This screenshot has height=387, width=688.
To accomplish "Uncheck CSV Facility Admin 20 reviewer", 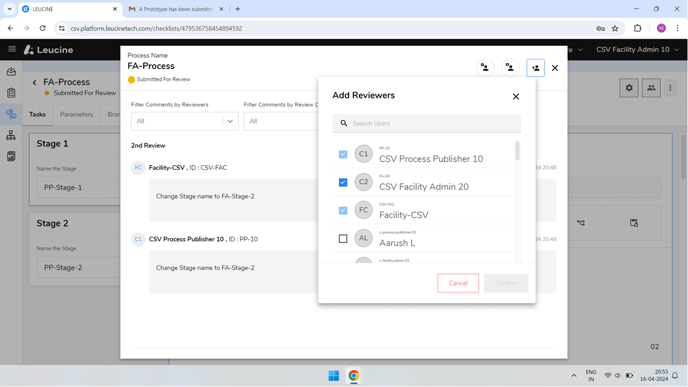I will pos(343,182).
